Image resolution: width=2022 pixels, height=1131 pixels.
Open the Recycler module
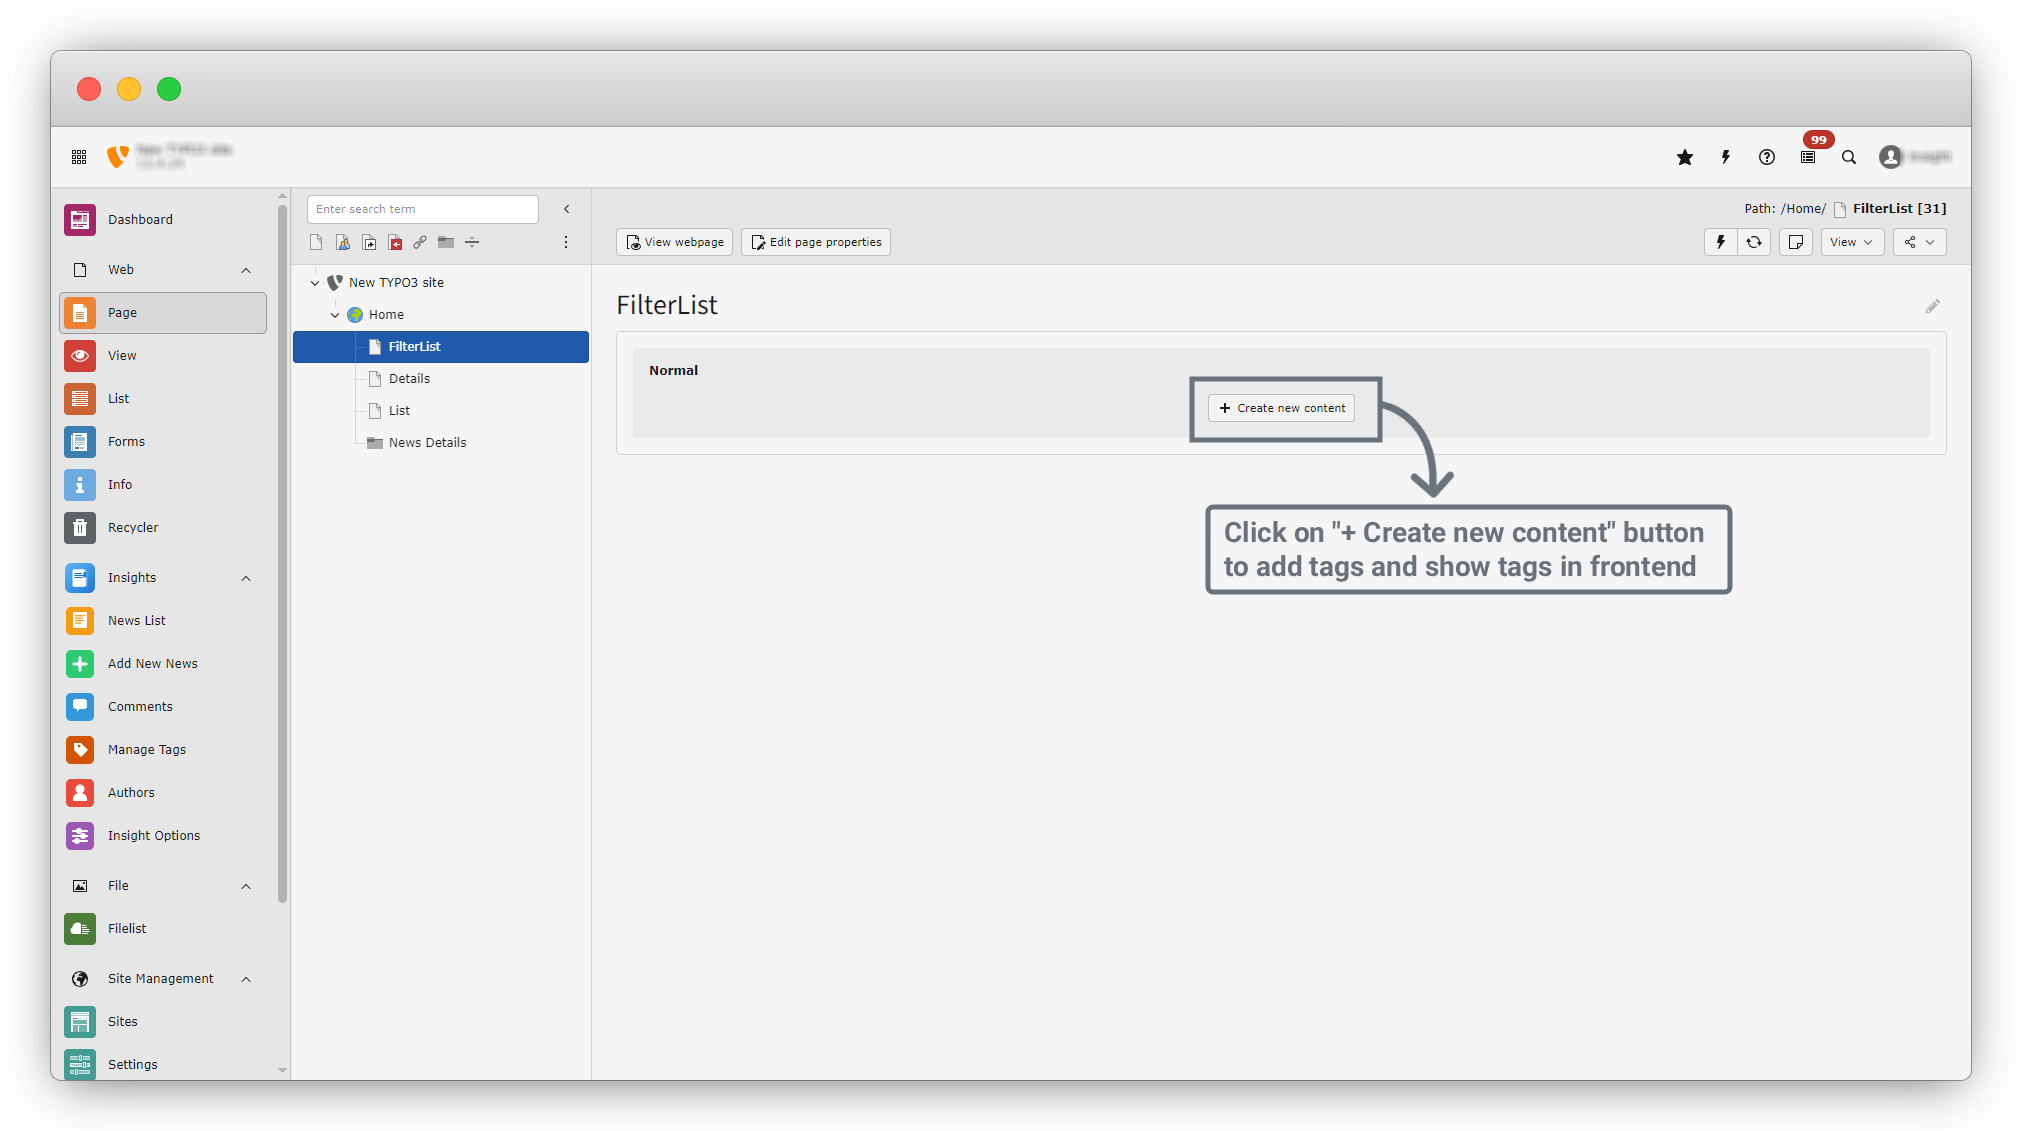point(133,527)
